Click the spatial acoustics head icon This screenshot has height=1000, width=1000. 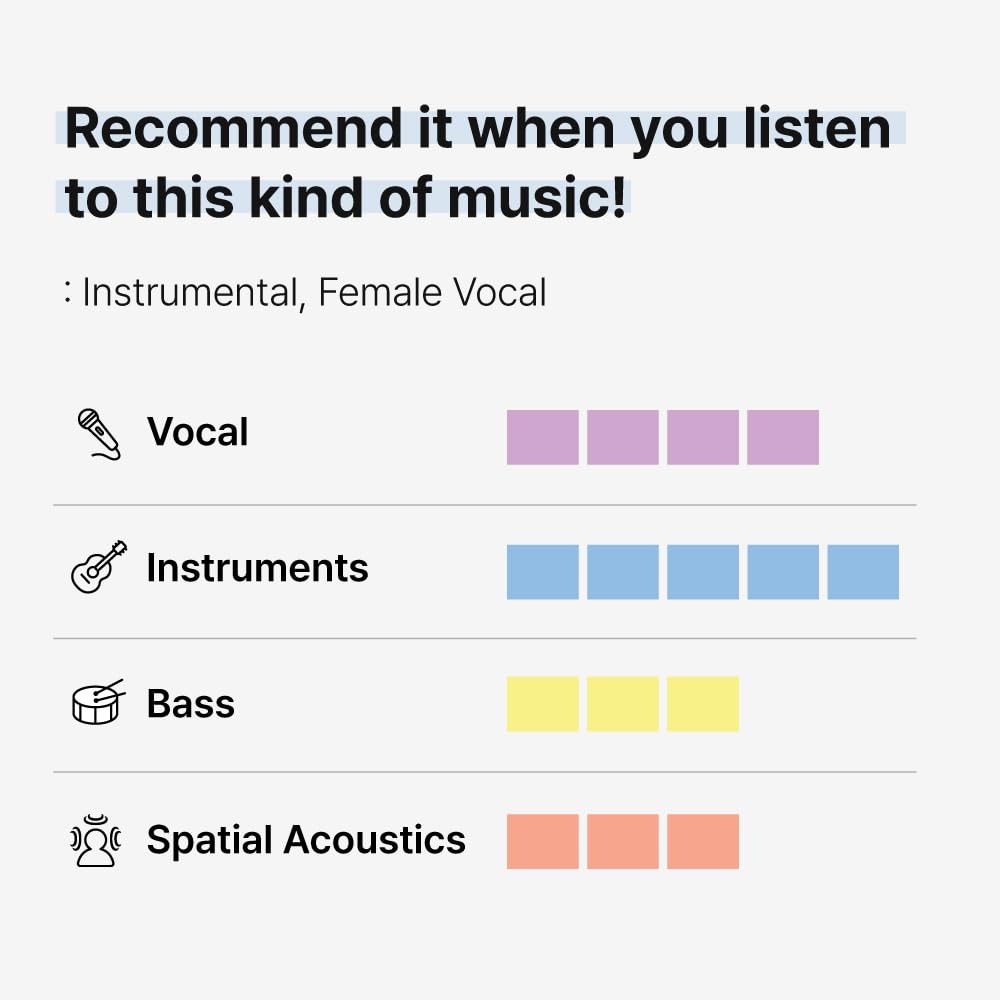tap(96, 840)
